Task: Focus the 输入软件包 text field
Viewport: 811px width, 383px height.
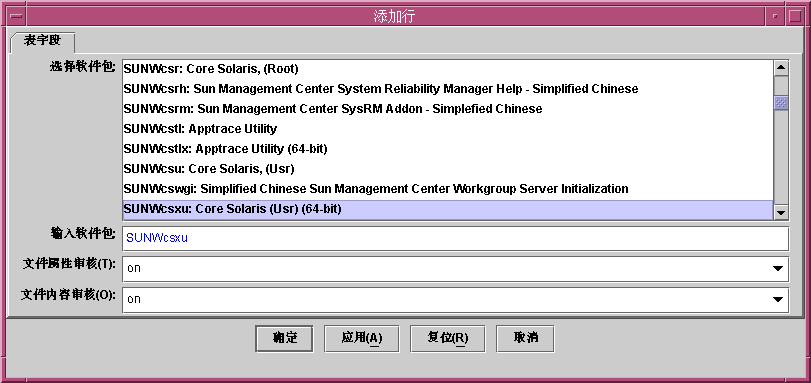Action: [456, 239]
